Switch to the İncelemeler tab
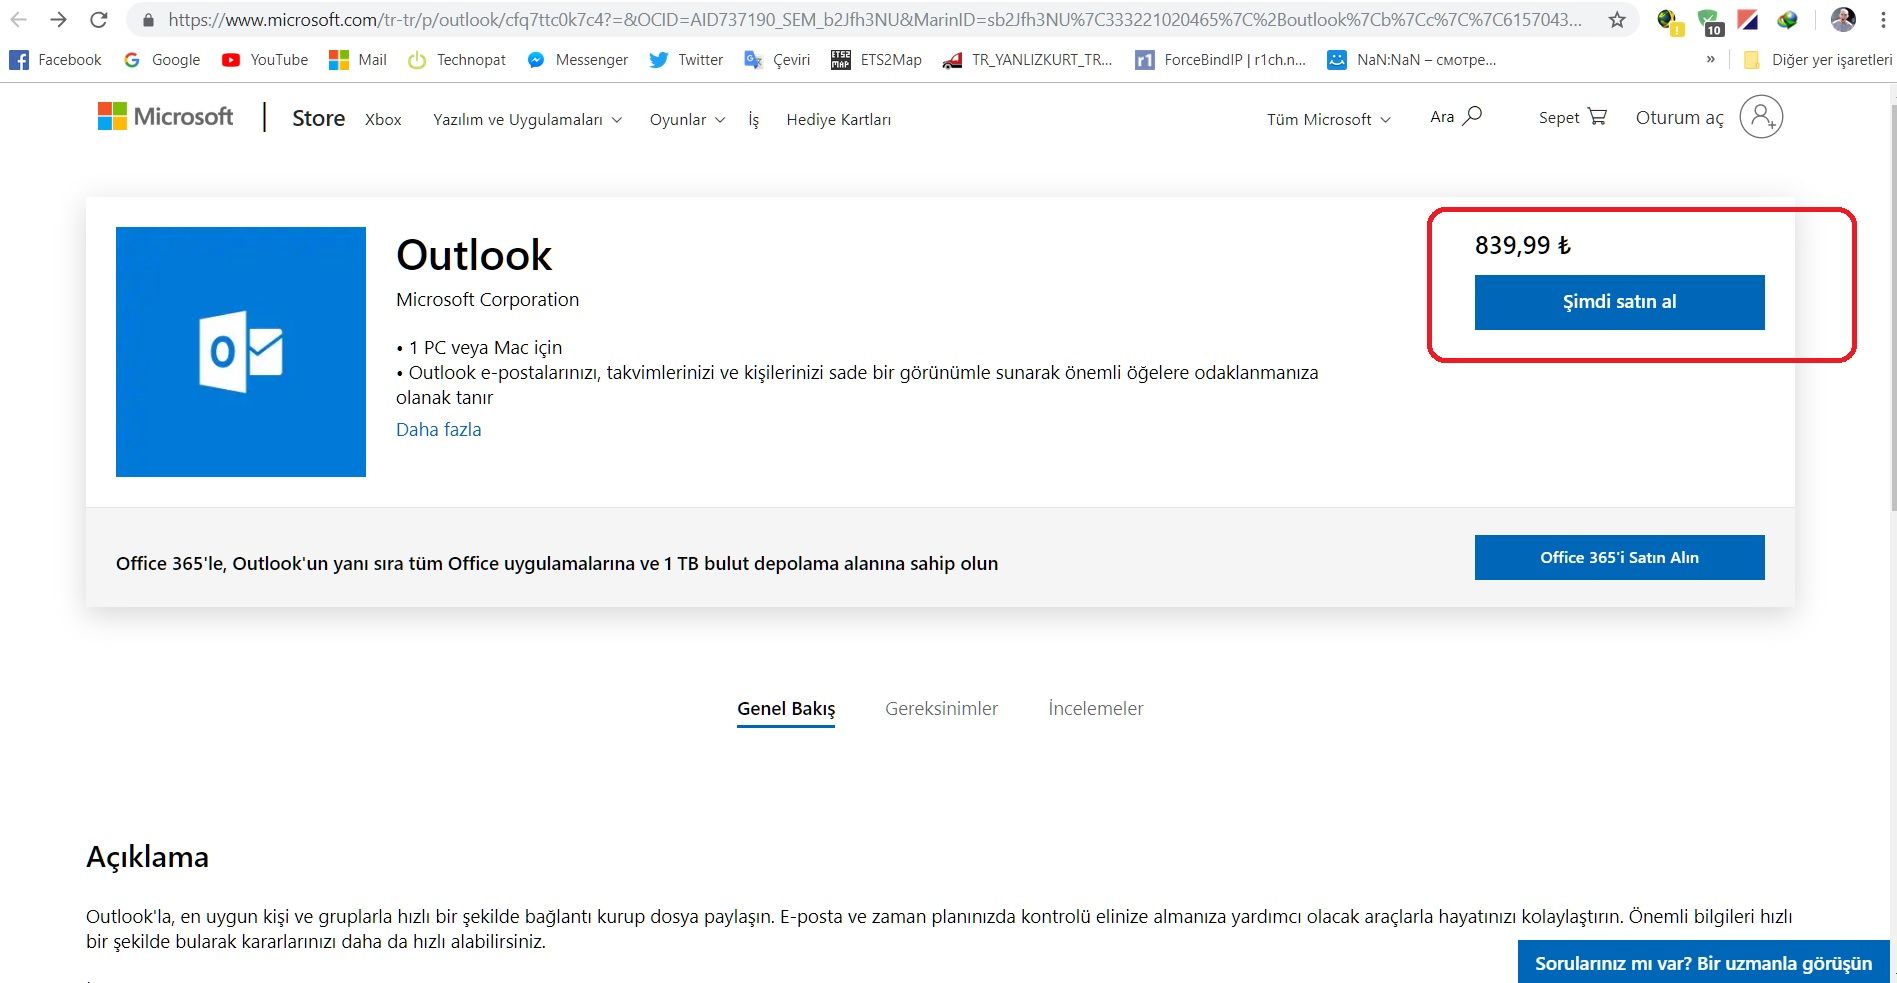 [x=1095, y=709]
